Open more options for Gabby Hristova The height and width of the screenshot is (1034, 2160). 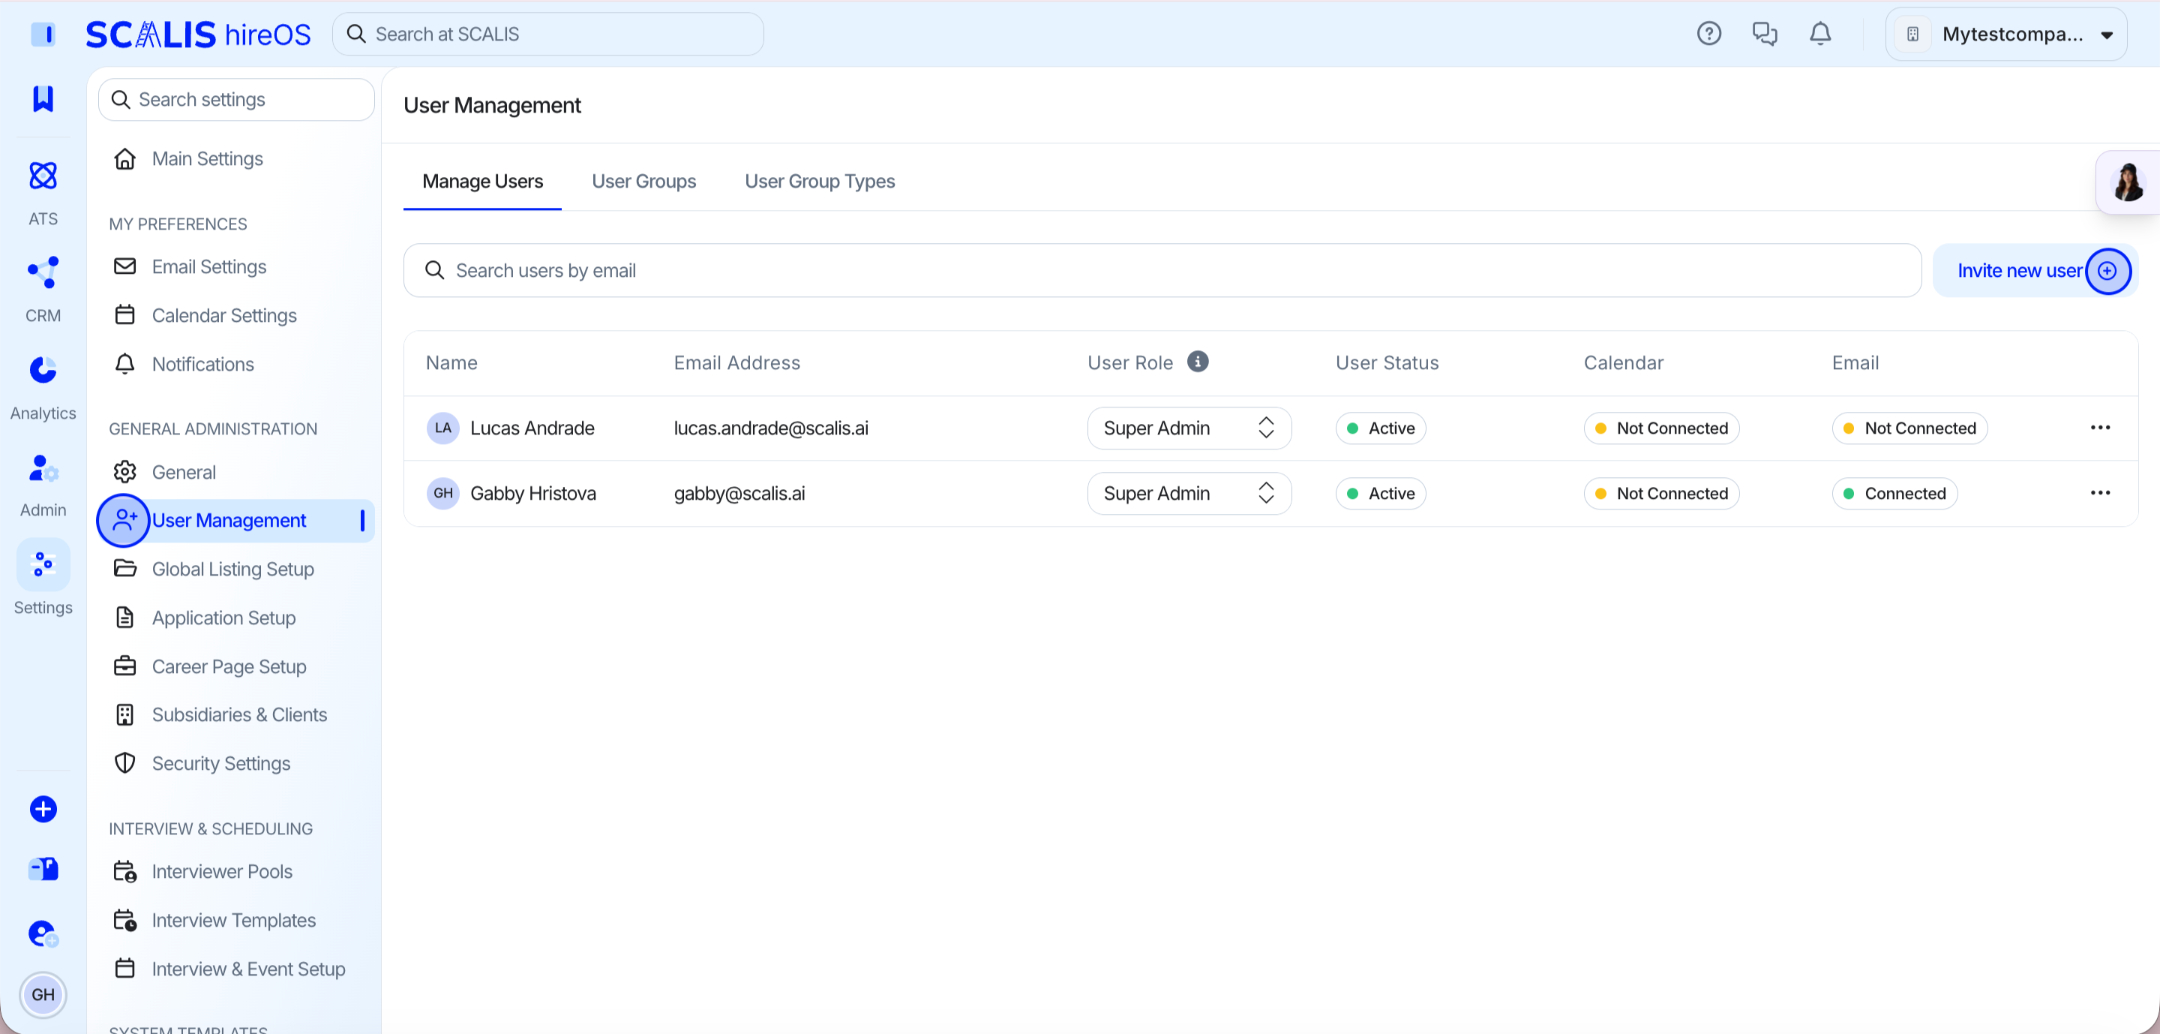pos(2100,492)
